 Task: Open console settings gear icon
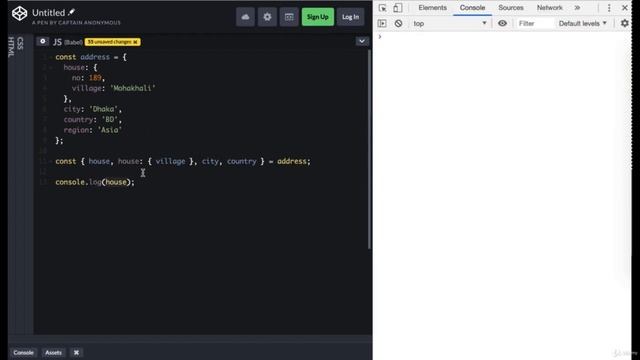click(x=624, y=24)
